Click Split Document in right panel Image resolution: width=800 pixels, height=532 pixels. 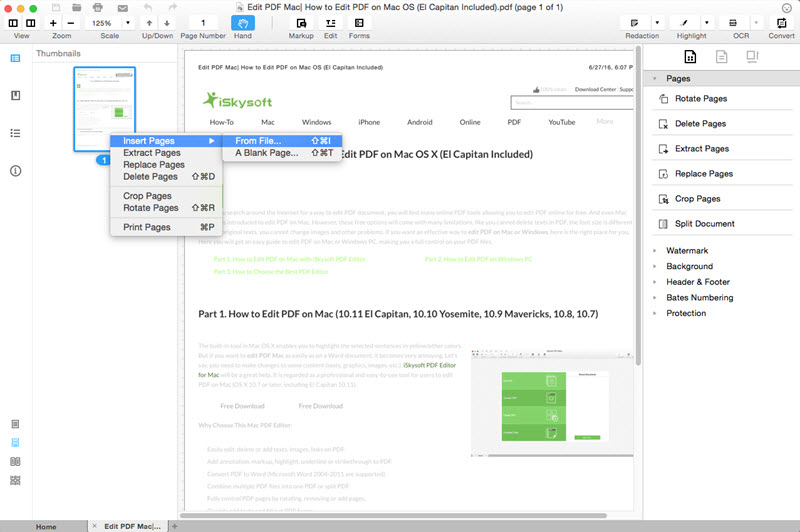point(721,223)
